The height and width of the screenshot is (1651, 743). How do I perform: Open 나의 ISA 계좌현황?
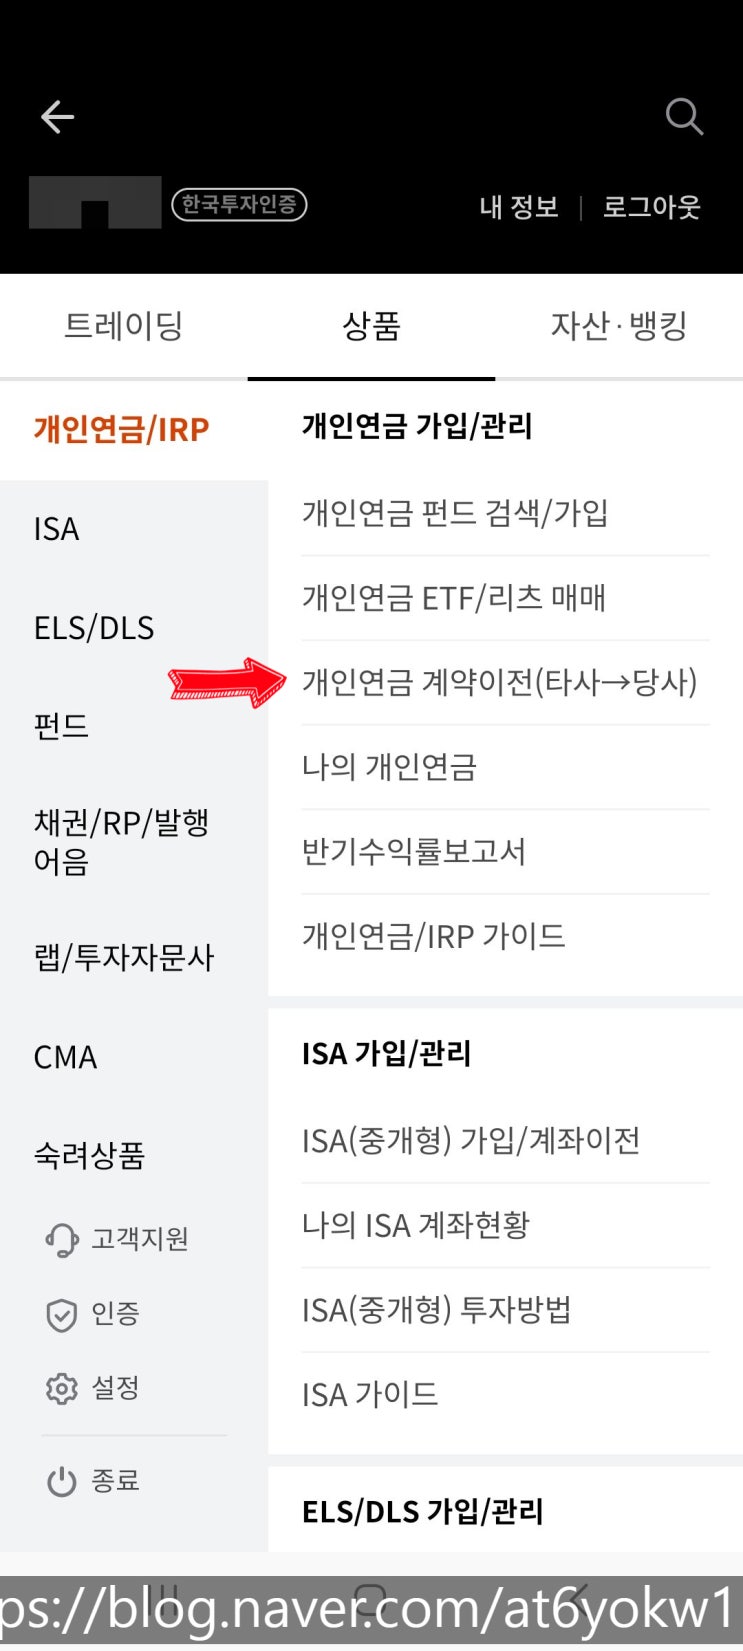416,1225
